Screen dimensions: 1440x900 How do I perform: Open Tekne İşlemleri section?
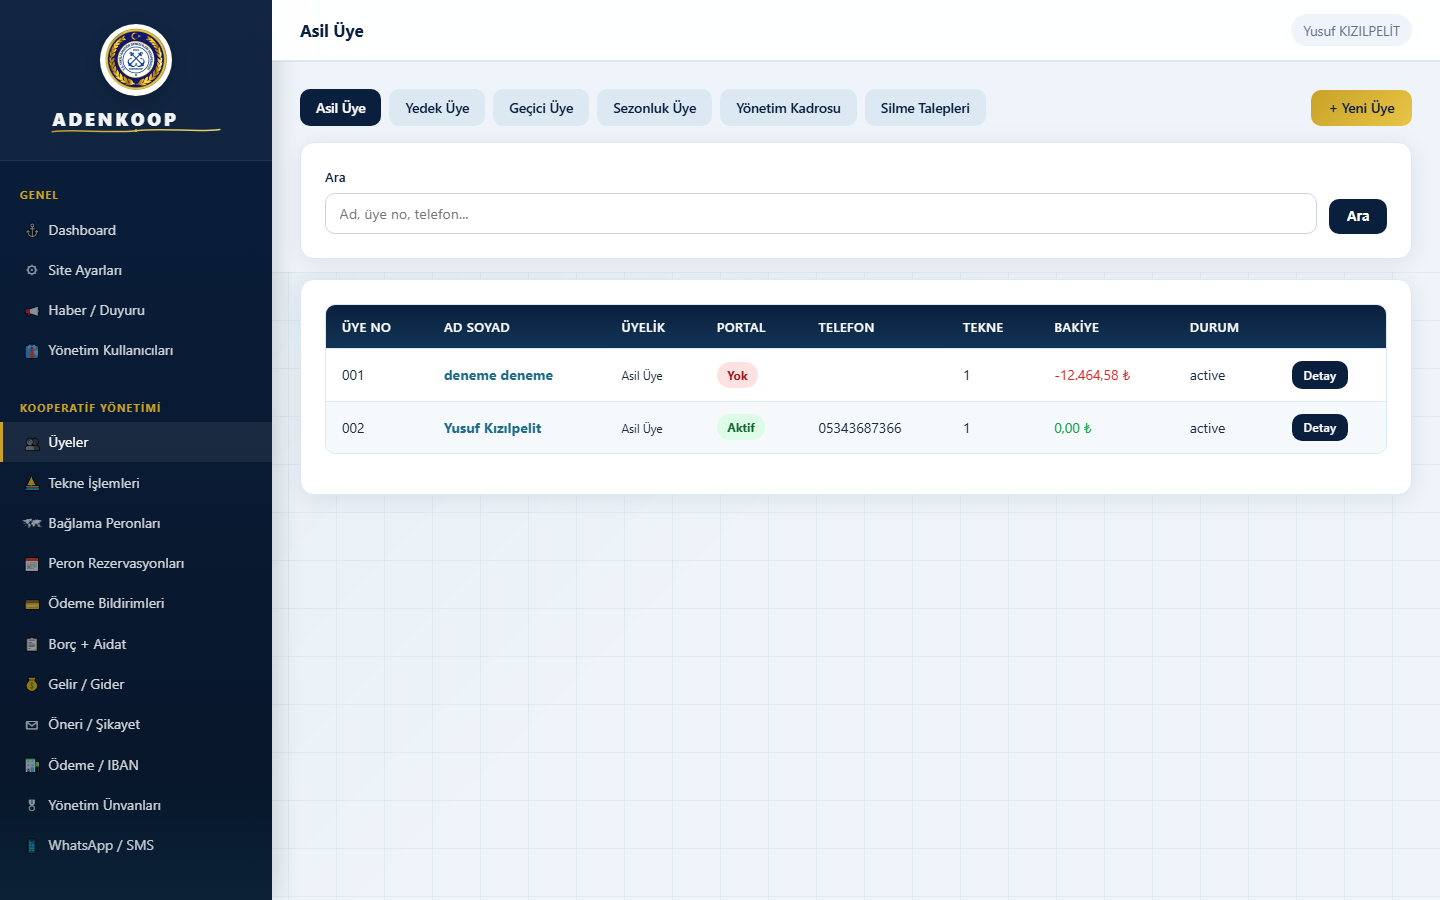[x=136, y=483]
